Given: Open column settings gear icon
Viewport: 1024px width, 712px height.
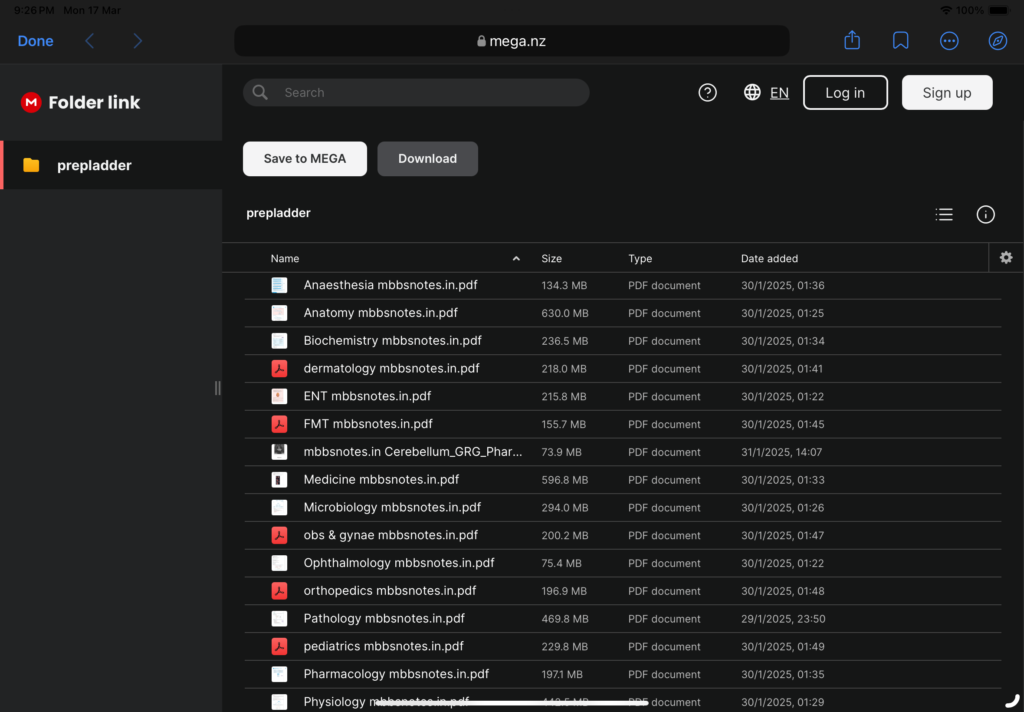Looking at the screenshot, I should click(1006, 257).
